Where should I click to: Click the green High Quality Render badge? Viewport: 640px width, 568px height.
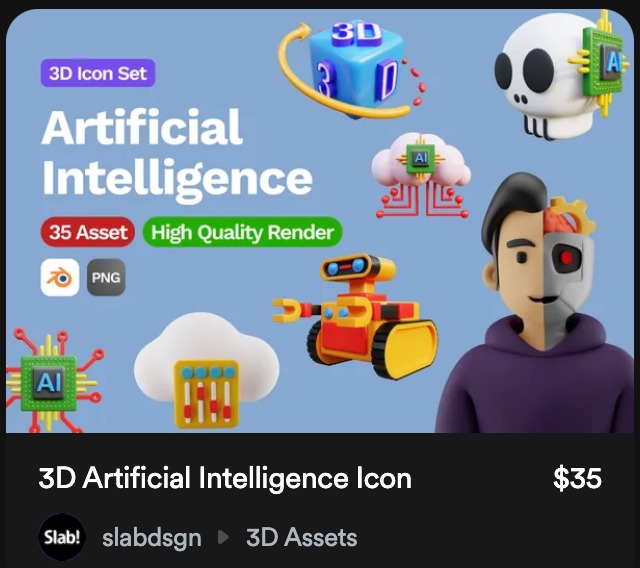click(242, 232)
